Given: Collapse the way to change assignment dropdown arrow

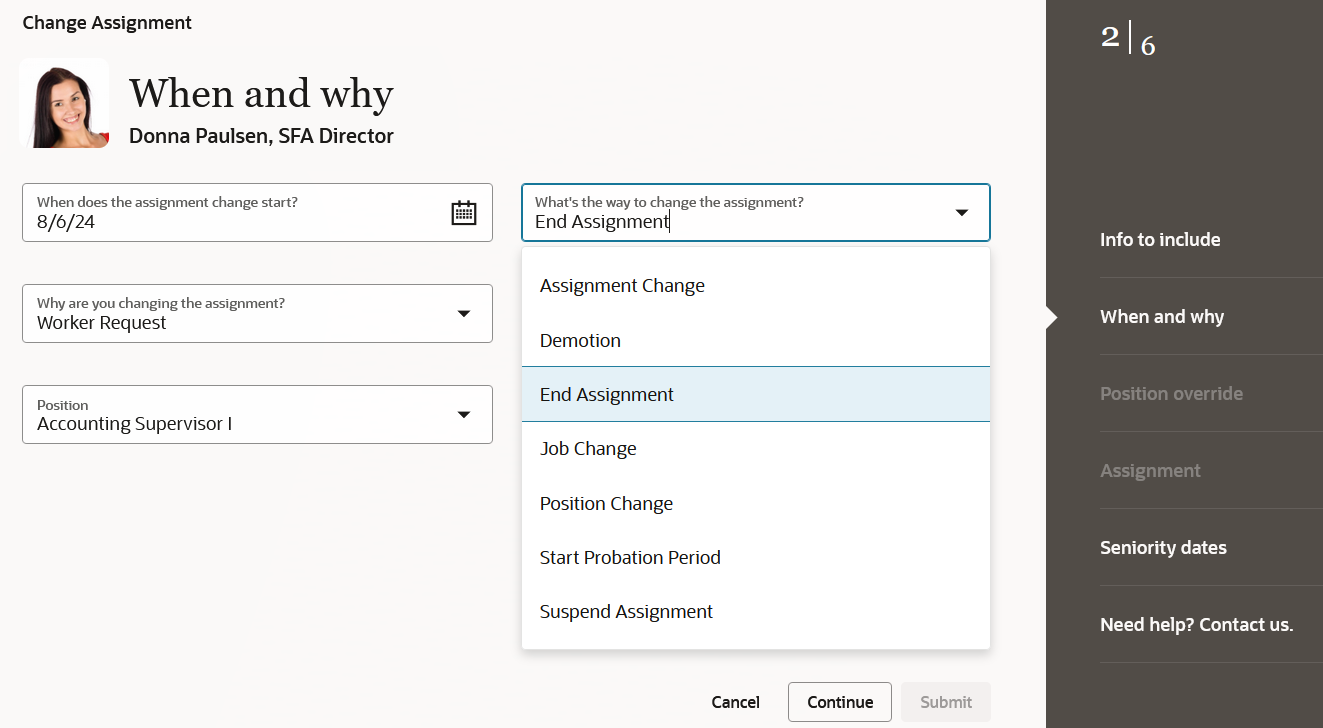Looking at the screenshot, I should pos(962,212).
